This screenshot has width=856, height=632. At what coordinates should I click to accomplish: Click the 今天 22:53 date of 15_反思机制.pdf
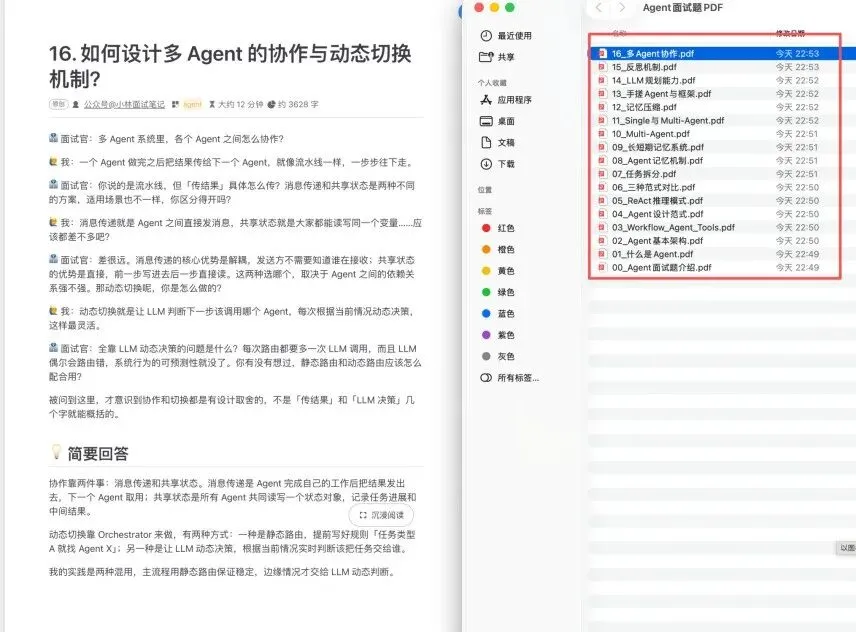(797, 67)
